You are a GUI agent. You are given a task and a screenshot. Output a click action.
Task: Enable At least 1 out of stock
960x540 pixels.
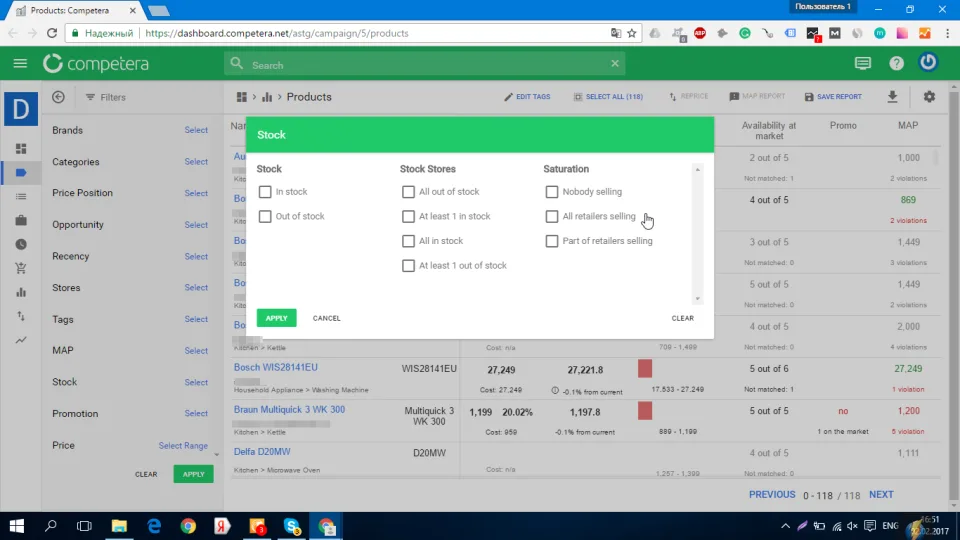click(408, 265)
